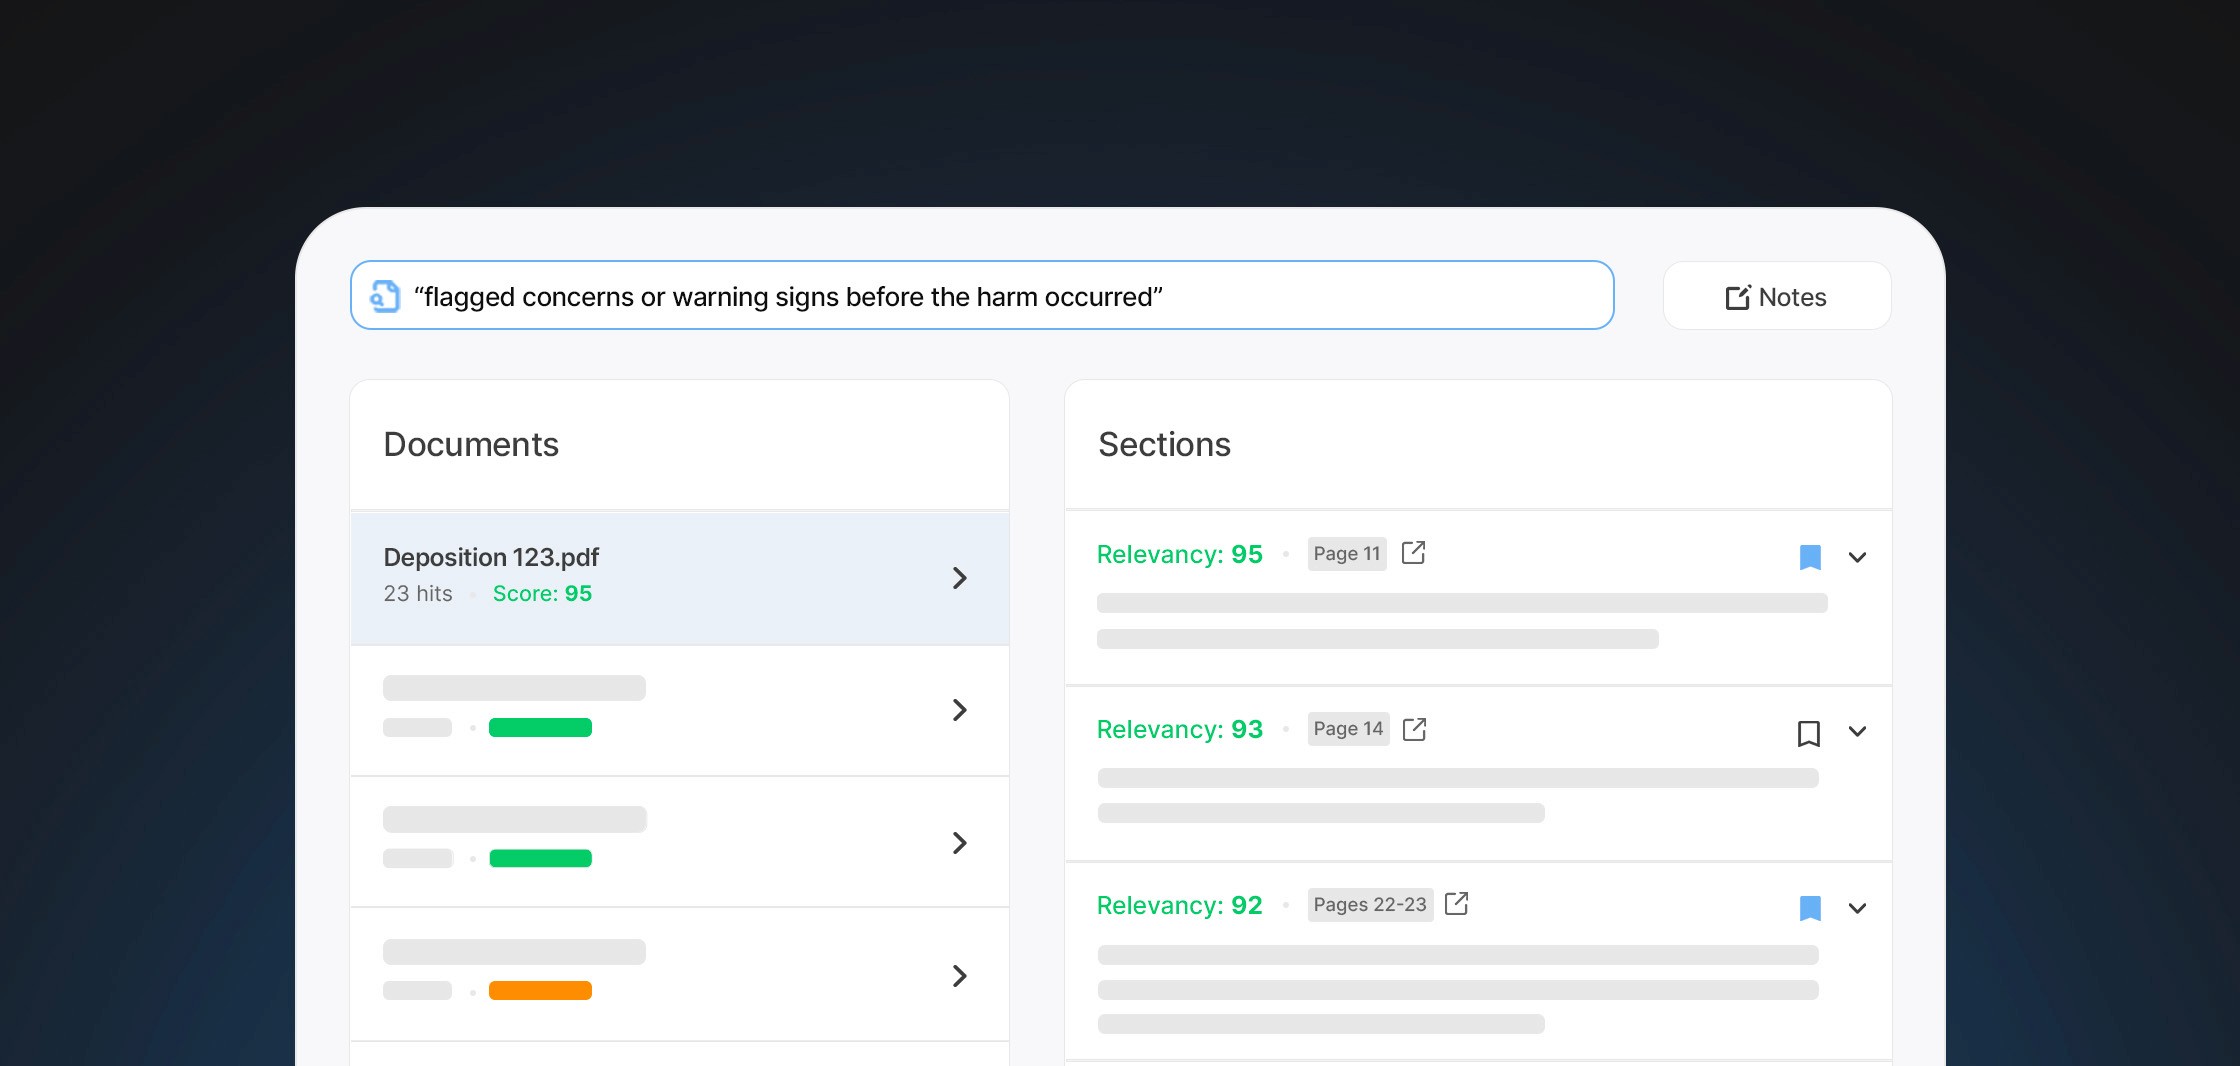Image resolution: width=2240 pixels, height=1066 pixels.
Task: Open Page 14 via its external link icon
Action: click(1414, 729)
